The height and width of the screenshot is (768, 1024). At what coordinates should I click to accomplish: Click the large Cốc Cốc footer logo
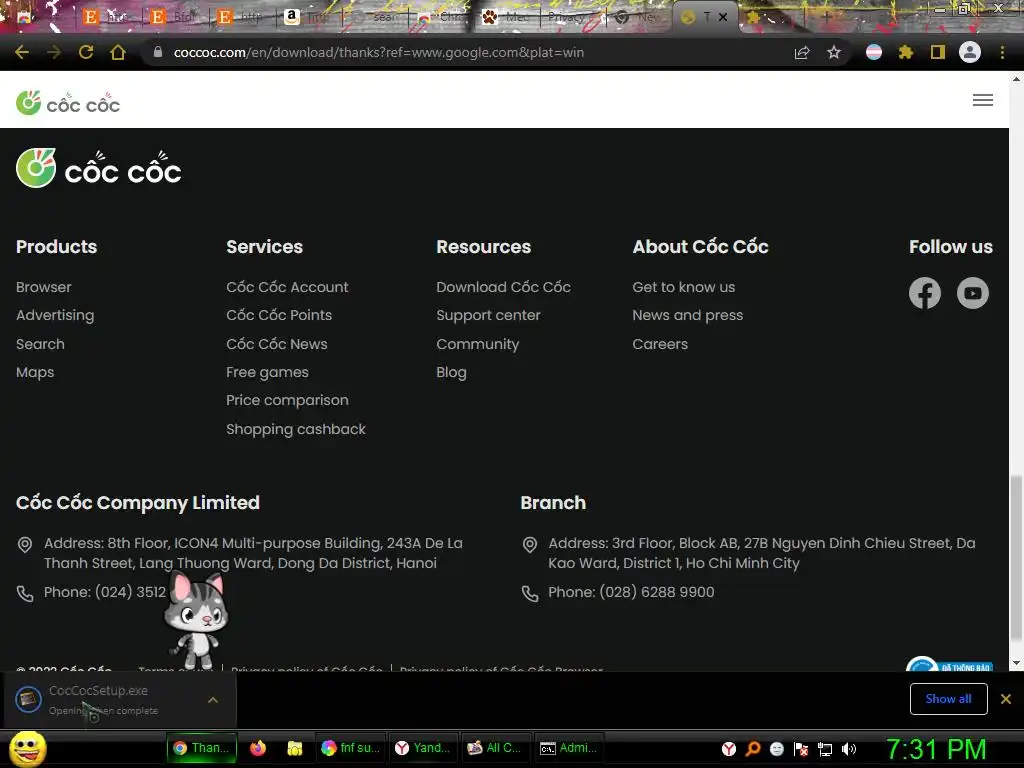click(99, 168)
